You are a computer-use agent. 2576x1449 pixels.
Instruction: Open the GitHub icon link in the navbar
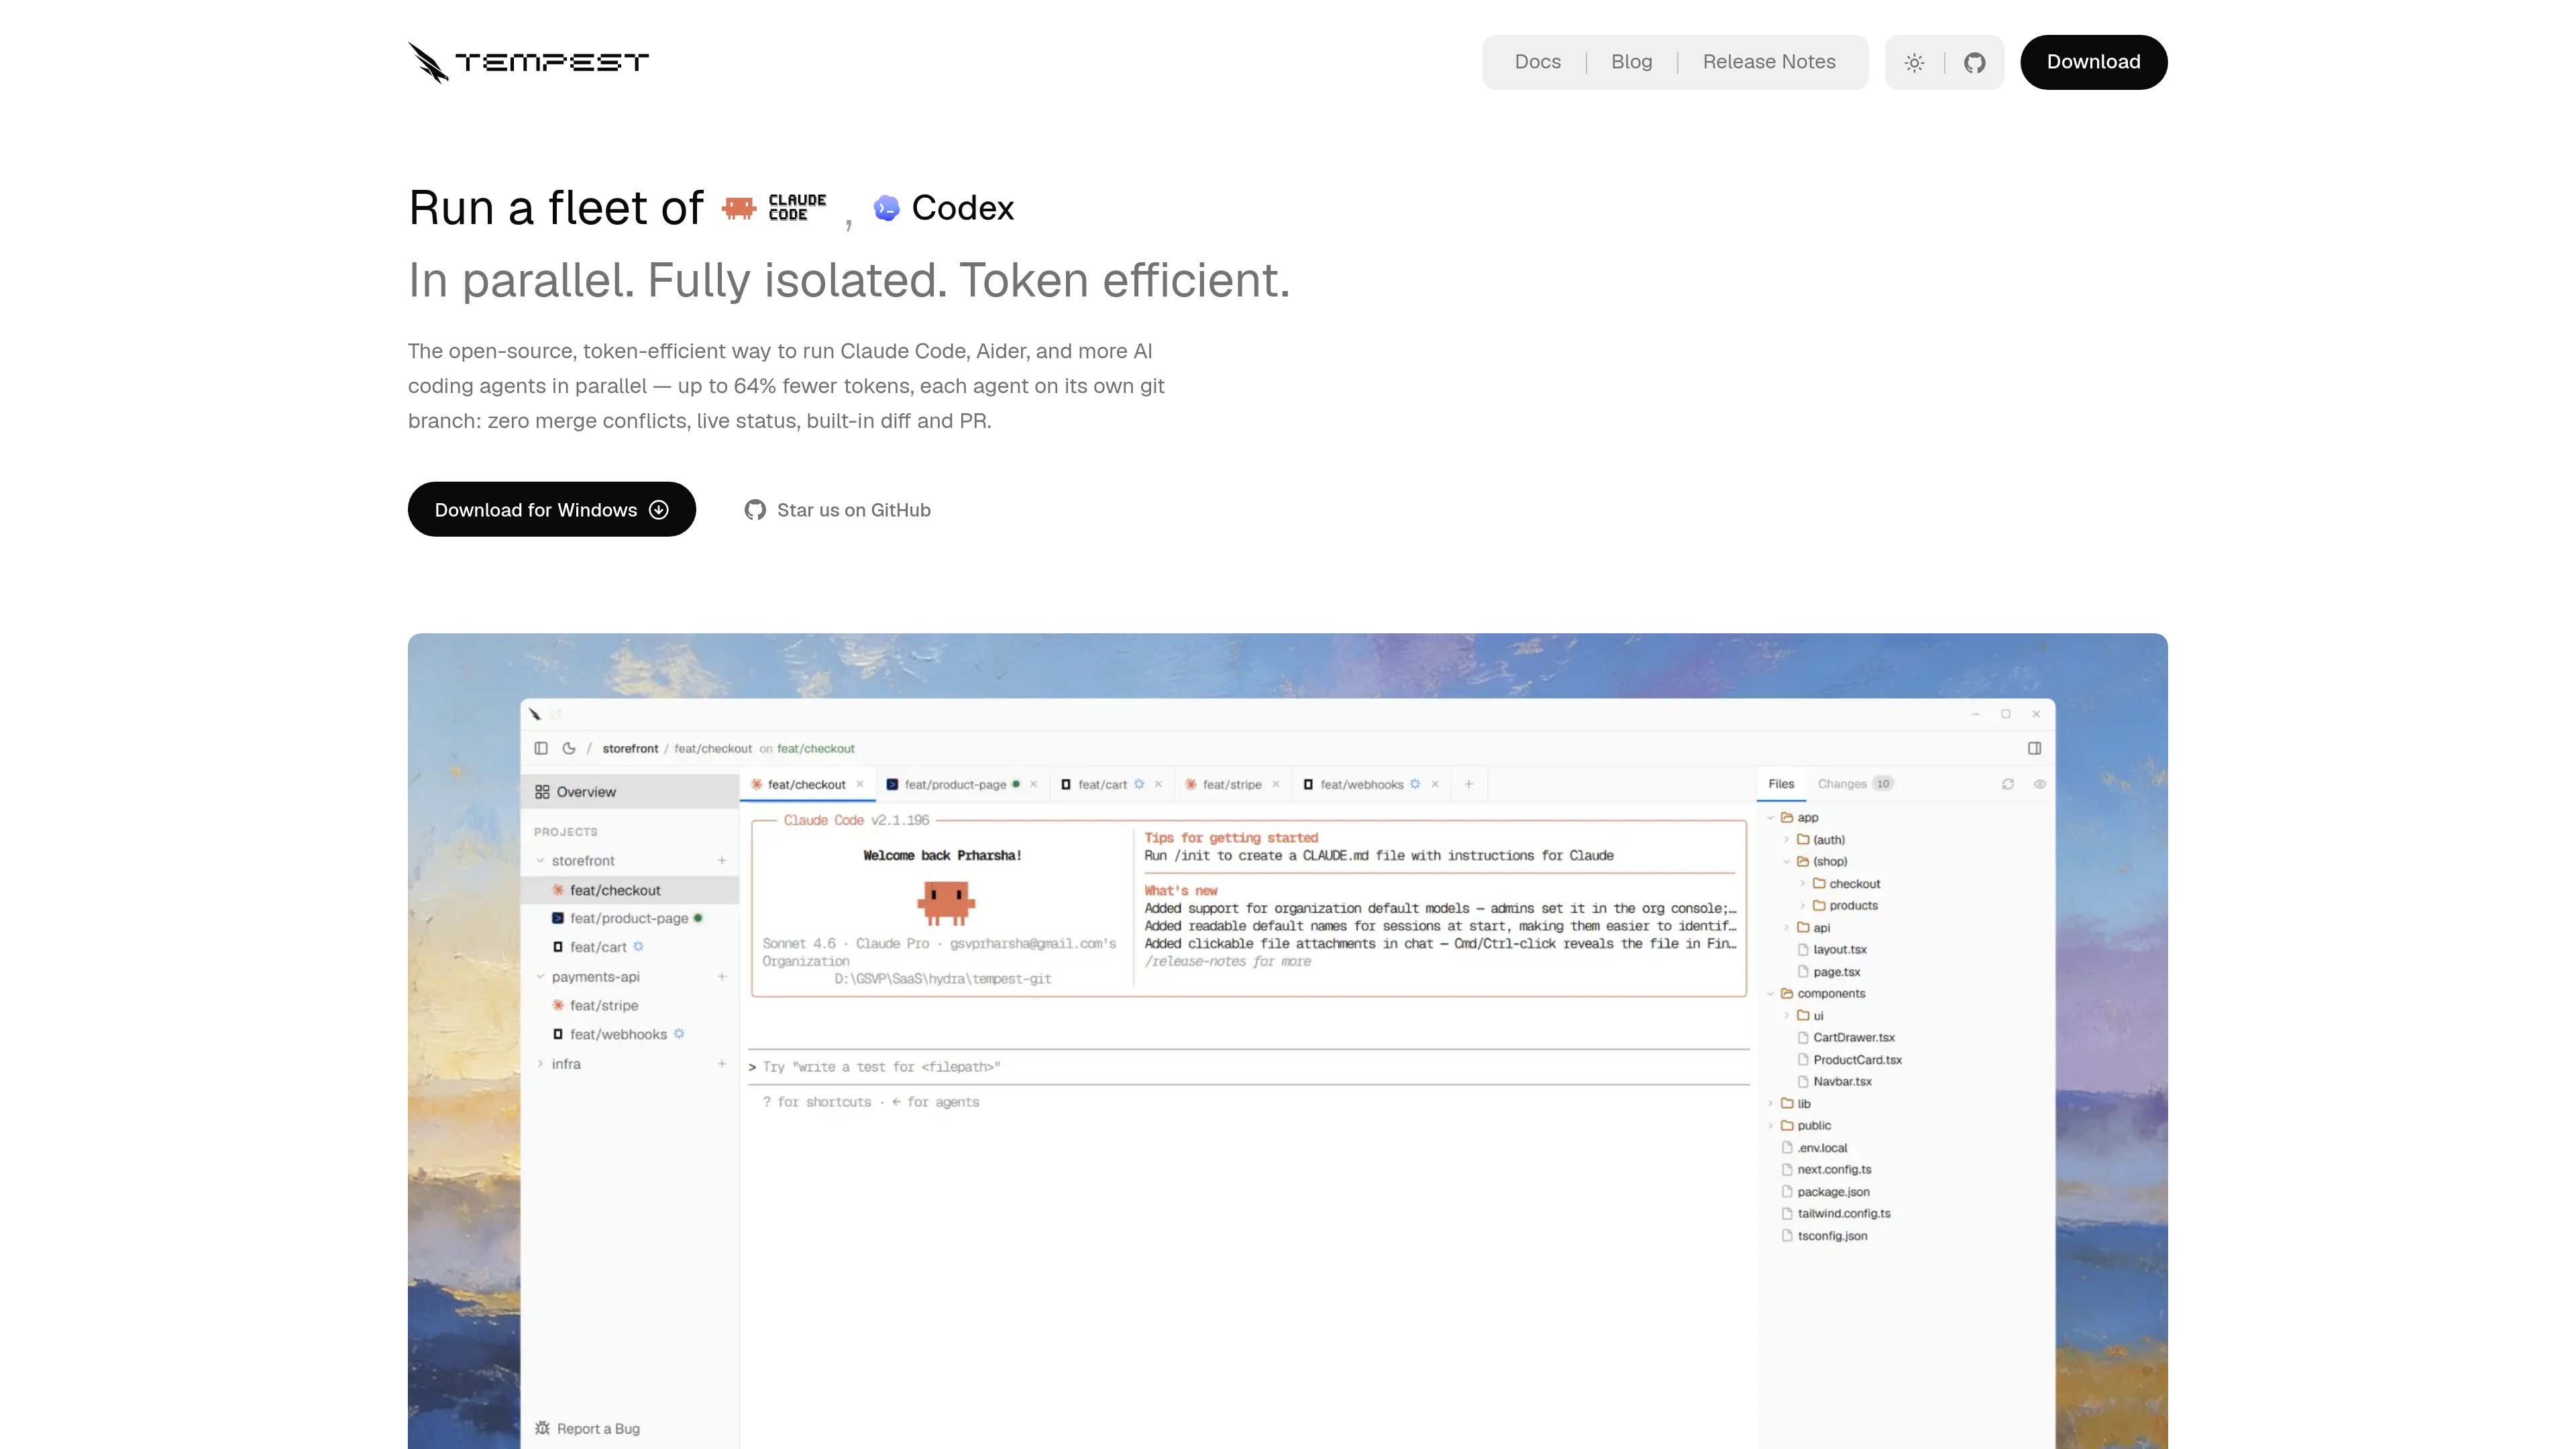pos(1974,63)
